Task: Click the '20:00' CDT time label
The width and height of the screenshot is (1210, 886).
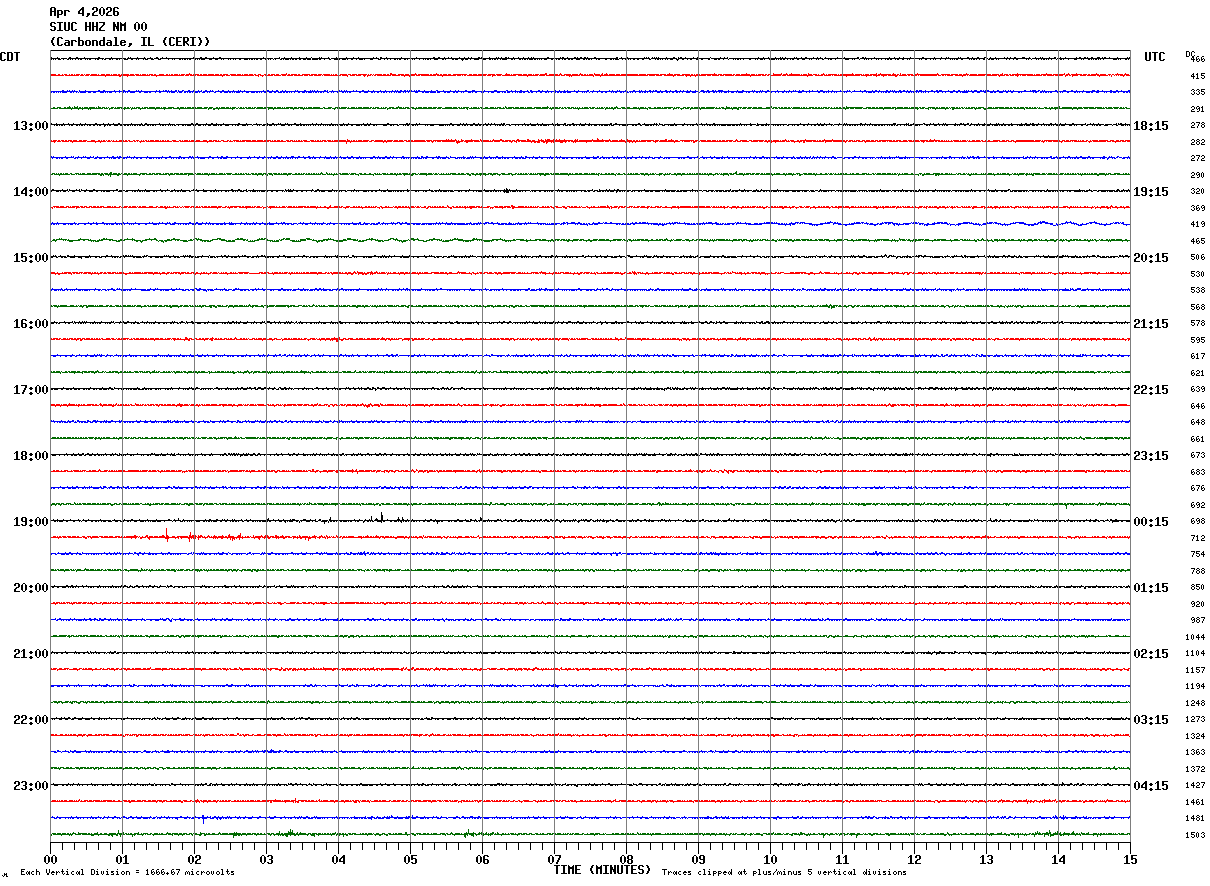Action: (30, 588)
